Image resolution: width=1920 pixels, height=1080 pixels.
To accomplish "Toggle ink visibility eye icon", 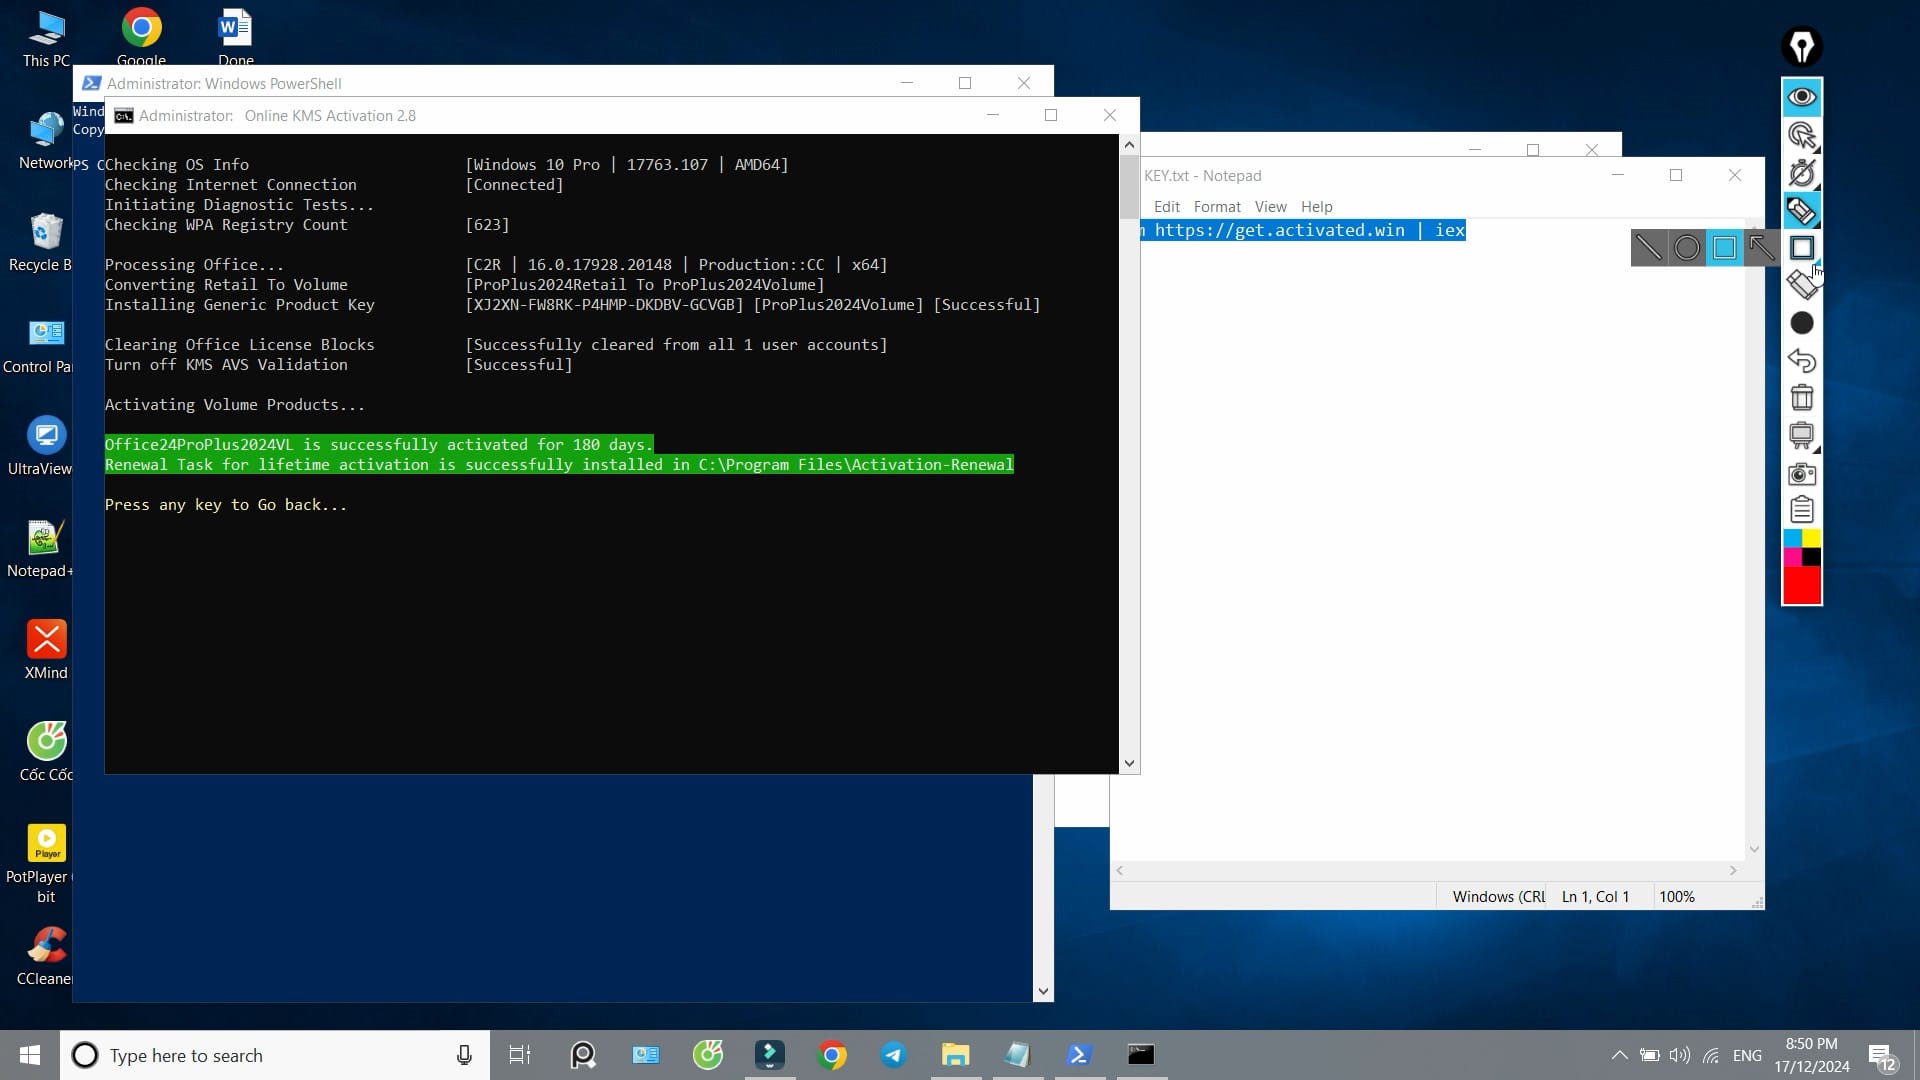I will point(1802,97).
